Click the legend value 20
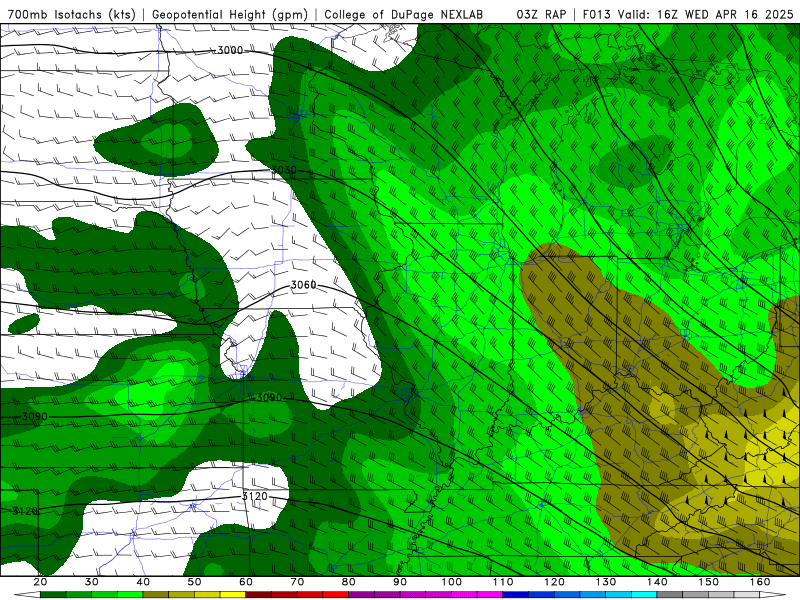 click(x=40, y=582)
